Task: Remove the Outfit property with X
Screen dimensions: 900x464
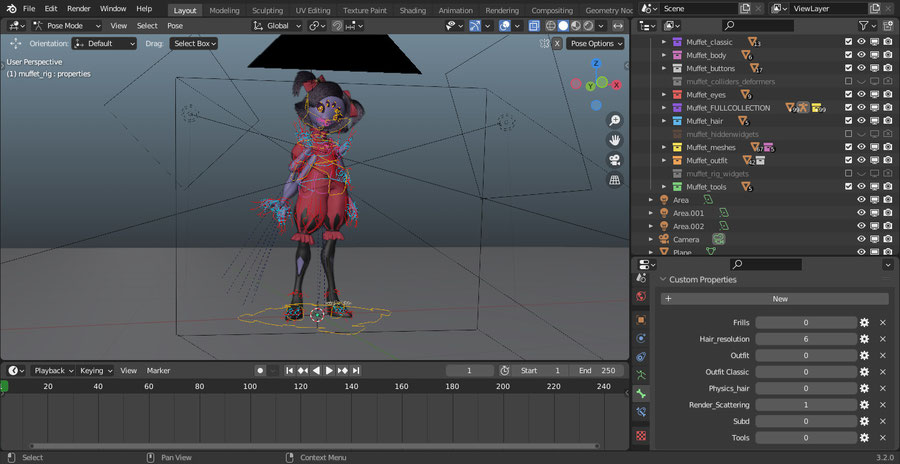Action: tap(883, 355)
